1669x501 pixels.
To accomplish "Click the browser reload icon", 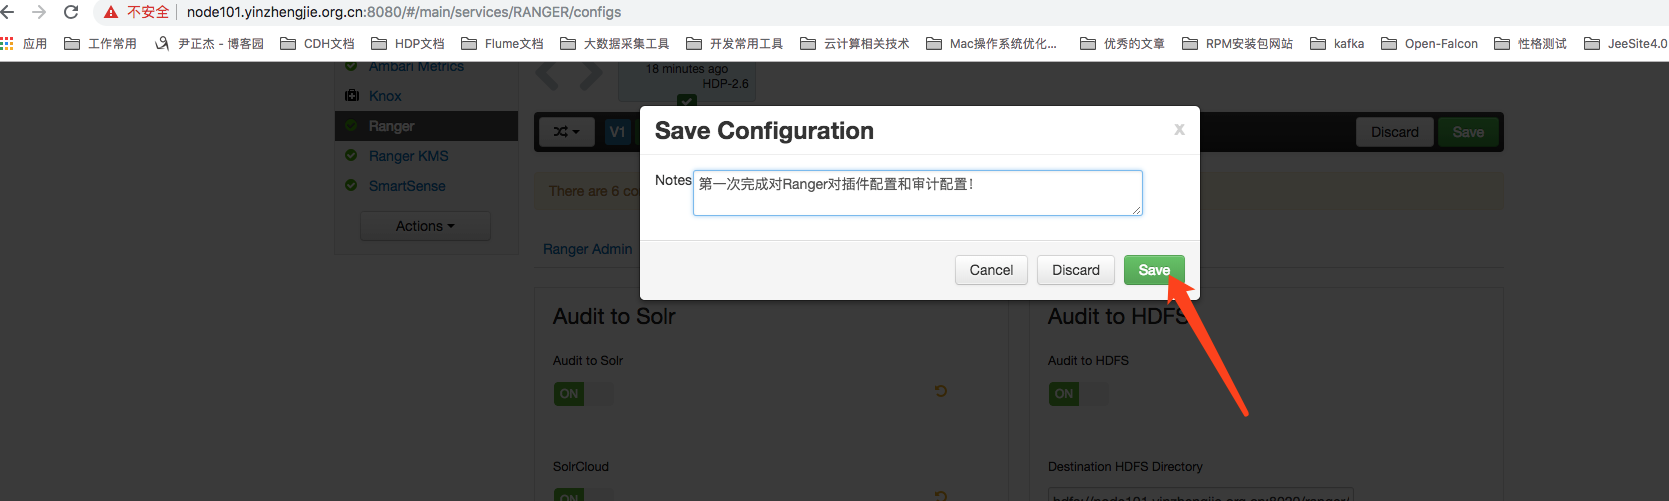I will pos(71,12).
